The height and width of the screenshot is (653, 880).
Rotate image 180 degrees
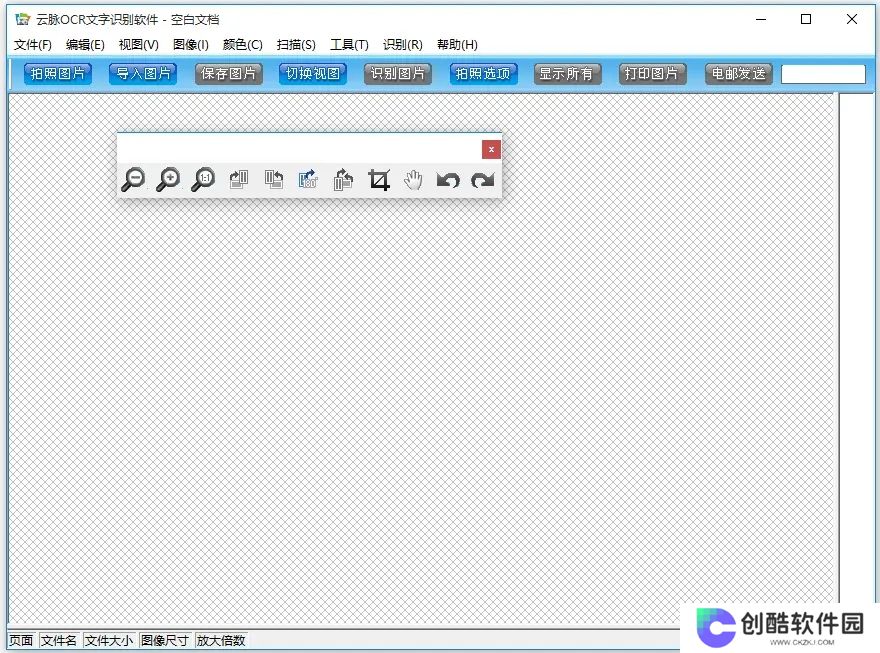click(x=308, y=180)
